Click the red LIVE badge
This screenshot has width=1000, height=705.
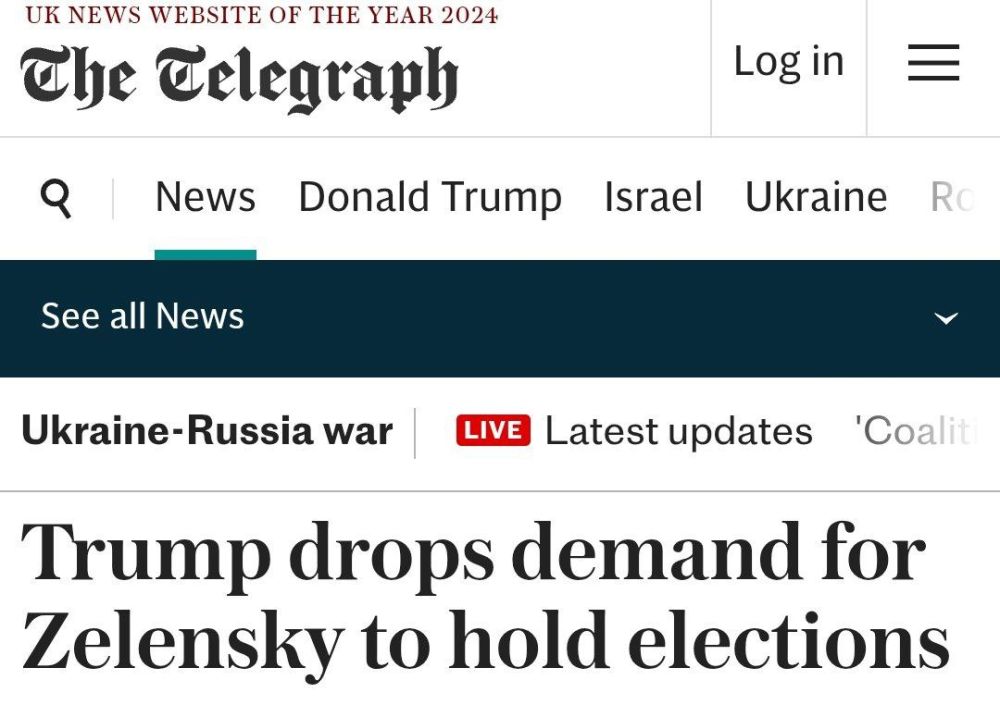coord(493,431)
